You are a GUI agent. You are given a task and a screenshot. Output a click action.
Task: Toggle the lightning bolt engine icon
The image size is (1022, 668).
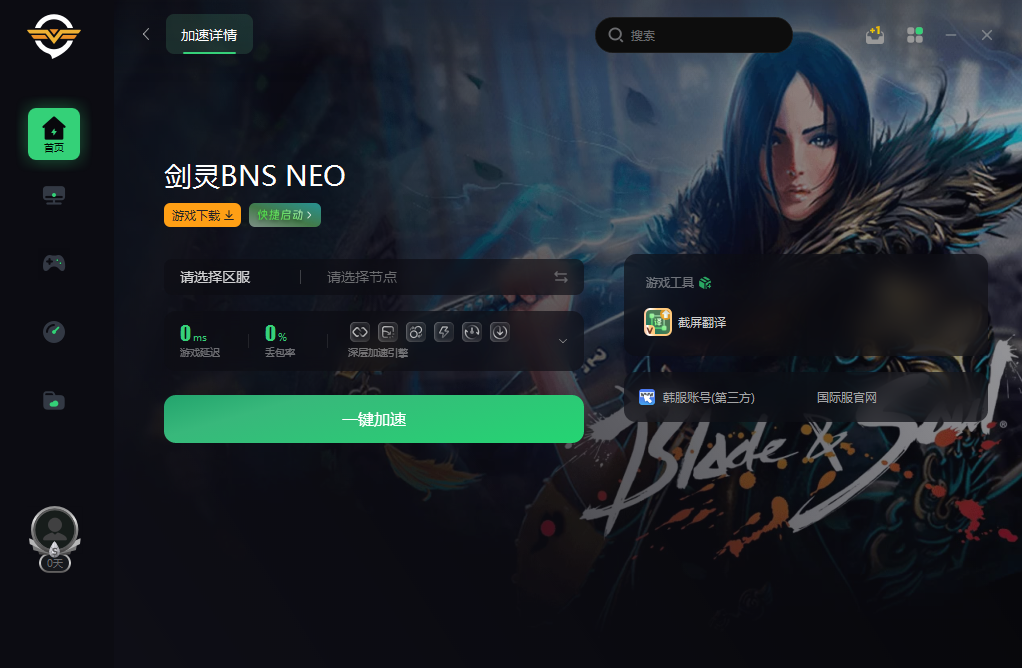click(x=444, y=332)
